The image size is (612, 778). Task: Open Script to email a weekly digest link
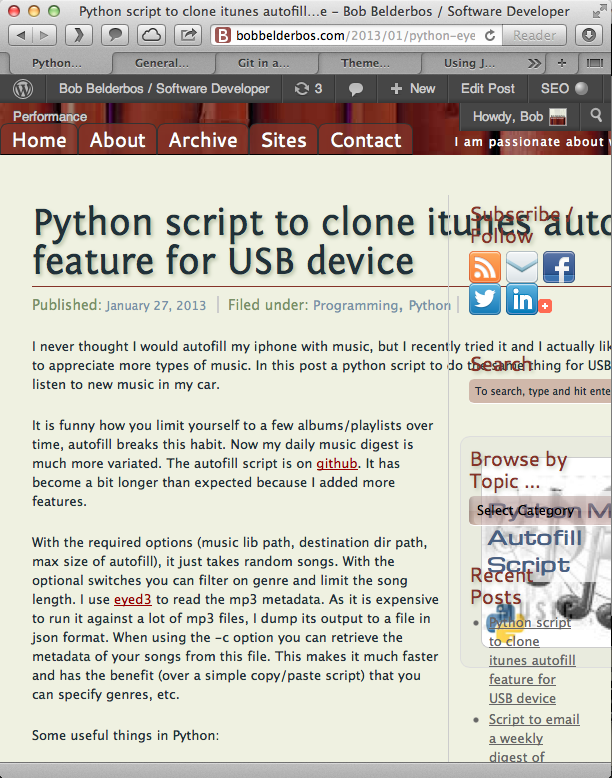(534, 738)
